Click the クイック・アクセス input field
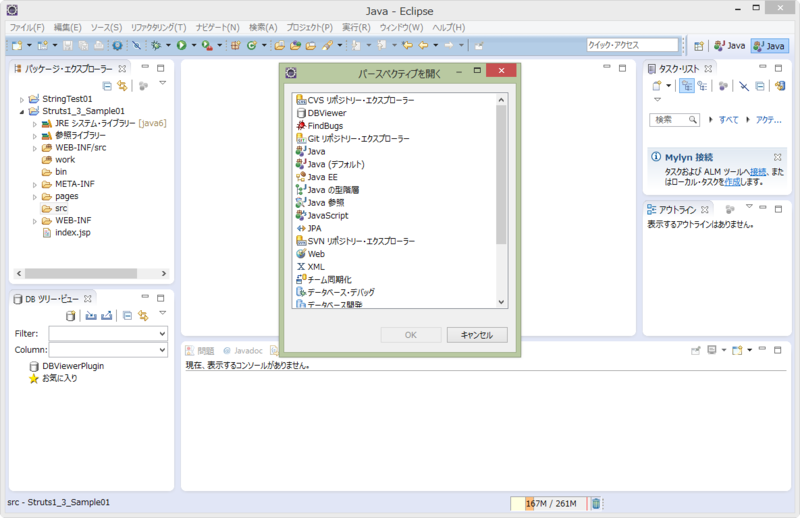Image resolution: width=800 pixels, height=518 pixels. click(x=632, y=45)
